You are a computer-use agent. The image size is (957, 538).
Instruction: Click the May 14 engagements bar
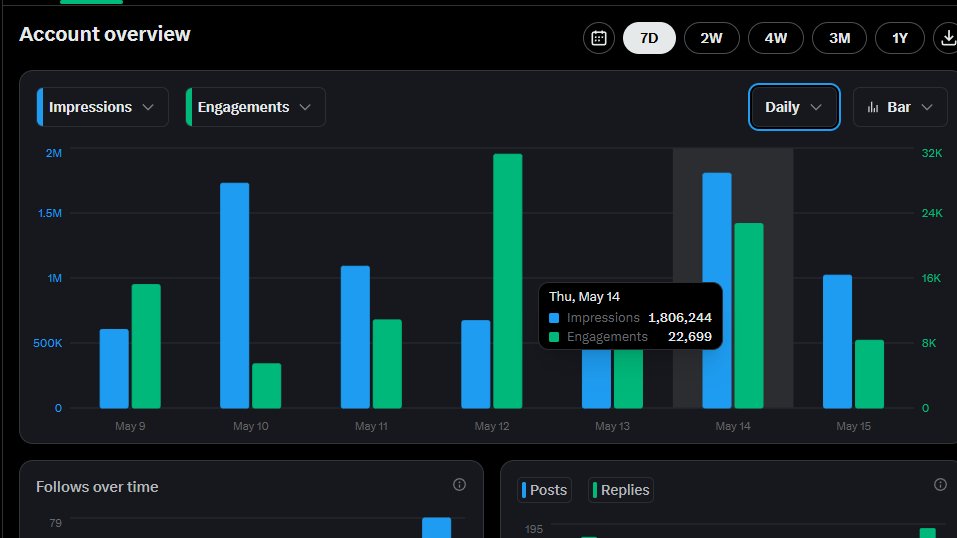(x=749, y=315)
